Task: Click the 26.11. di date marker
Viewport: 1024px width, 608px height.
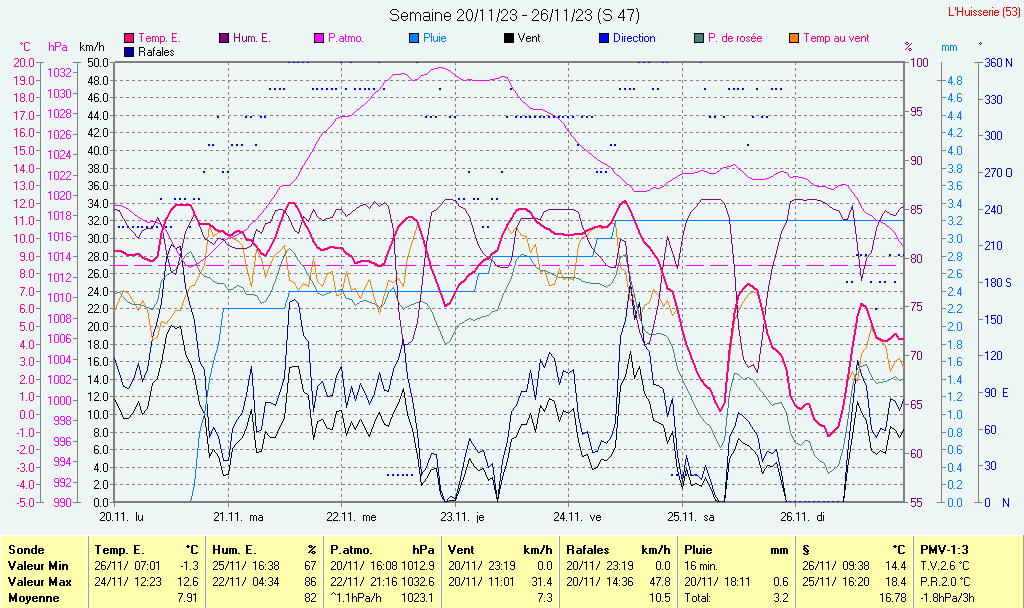Action: (x=802, y=517)
